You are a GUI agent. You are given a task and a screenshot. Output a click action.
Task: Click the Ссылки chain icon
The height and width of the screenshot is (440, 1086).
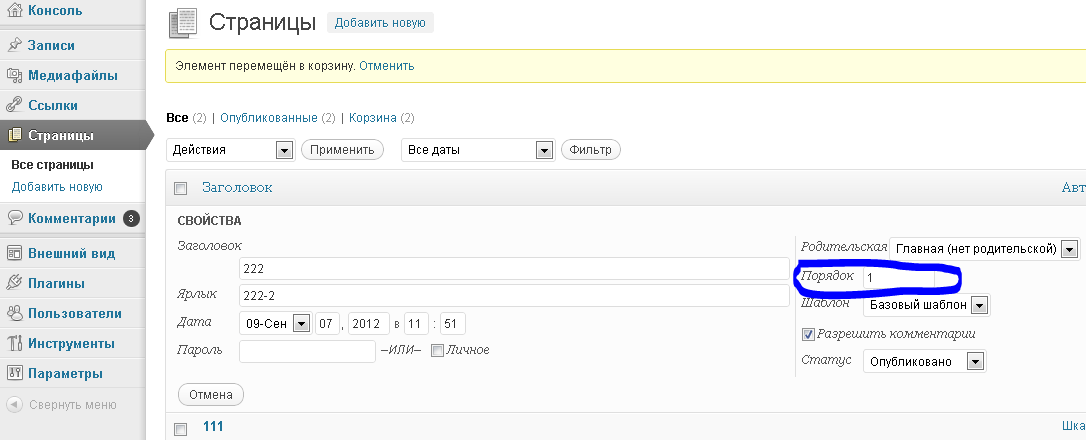14,105
